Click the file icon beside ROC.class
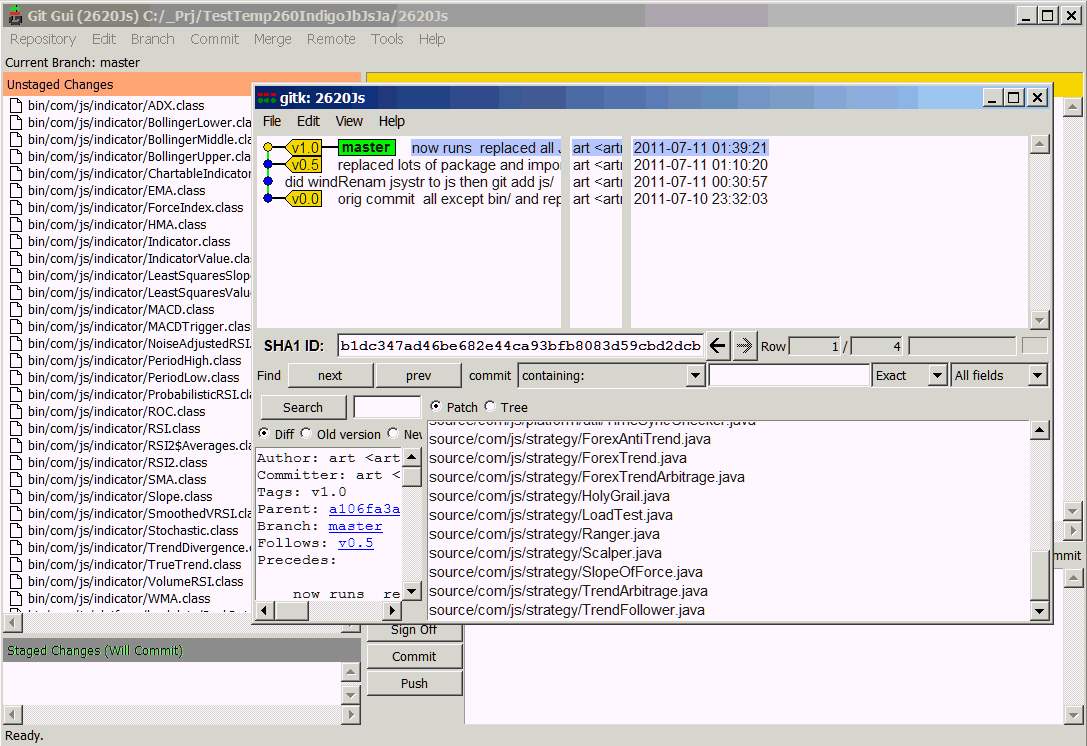1087x746 pixels. [15, 411]
